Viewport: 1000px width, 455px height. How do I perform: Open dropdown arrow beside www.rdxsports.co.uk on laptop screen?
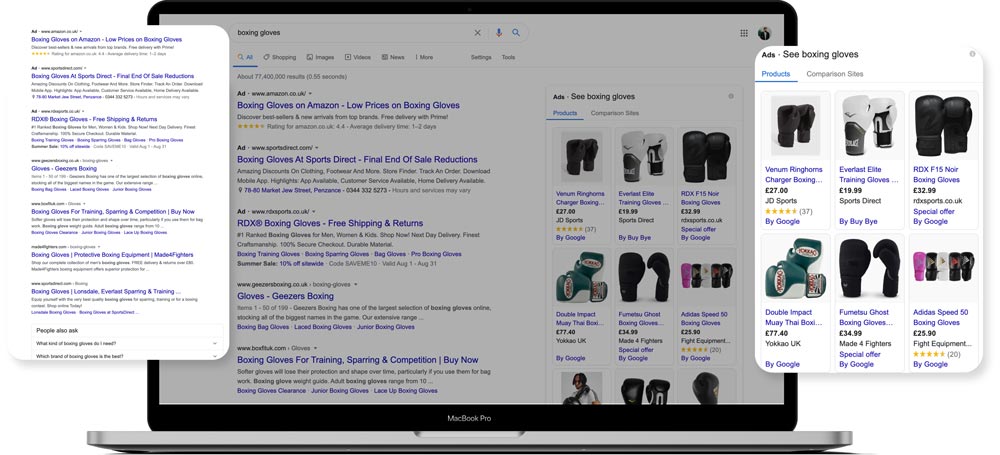point(314,212)
